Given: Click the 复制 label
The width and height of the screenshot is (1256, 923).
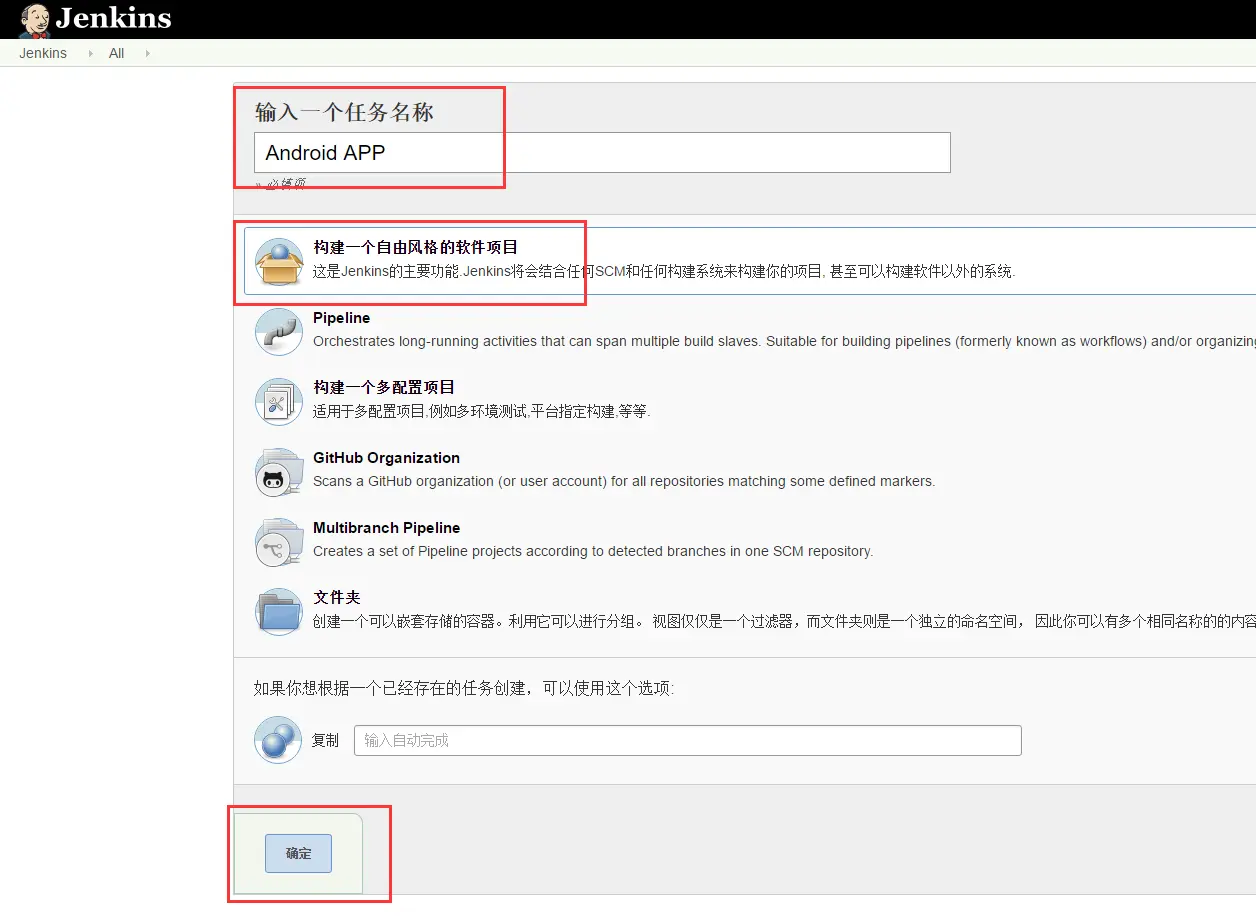Looking at the screenshot, I should click(325, 740).
